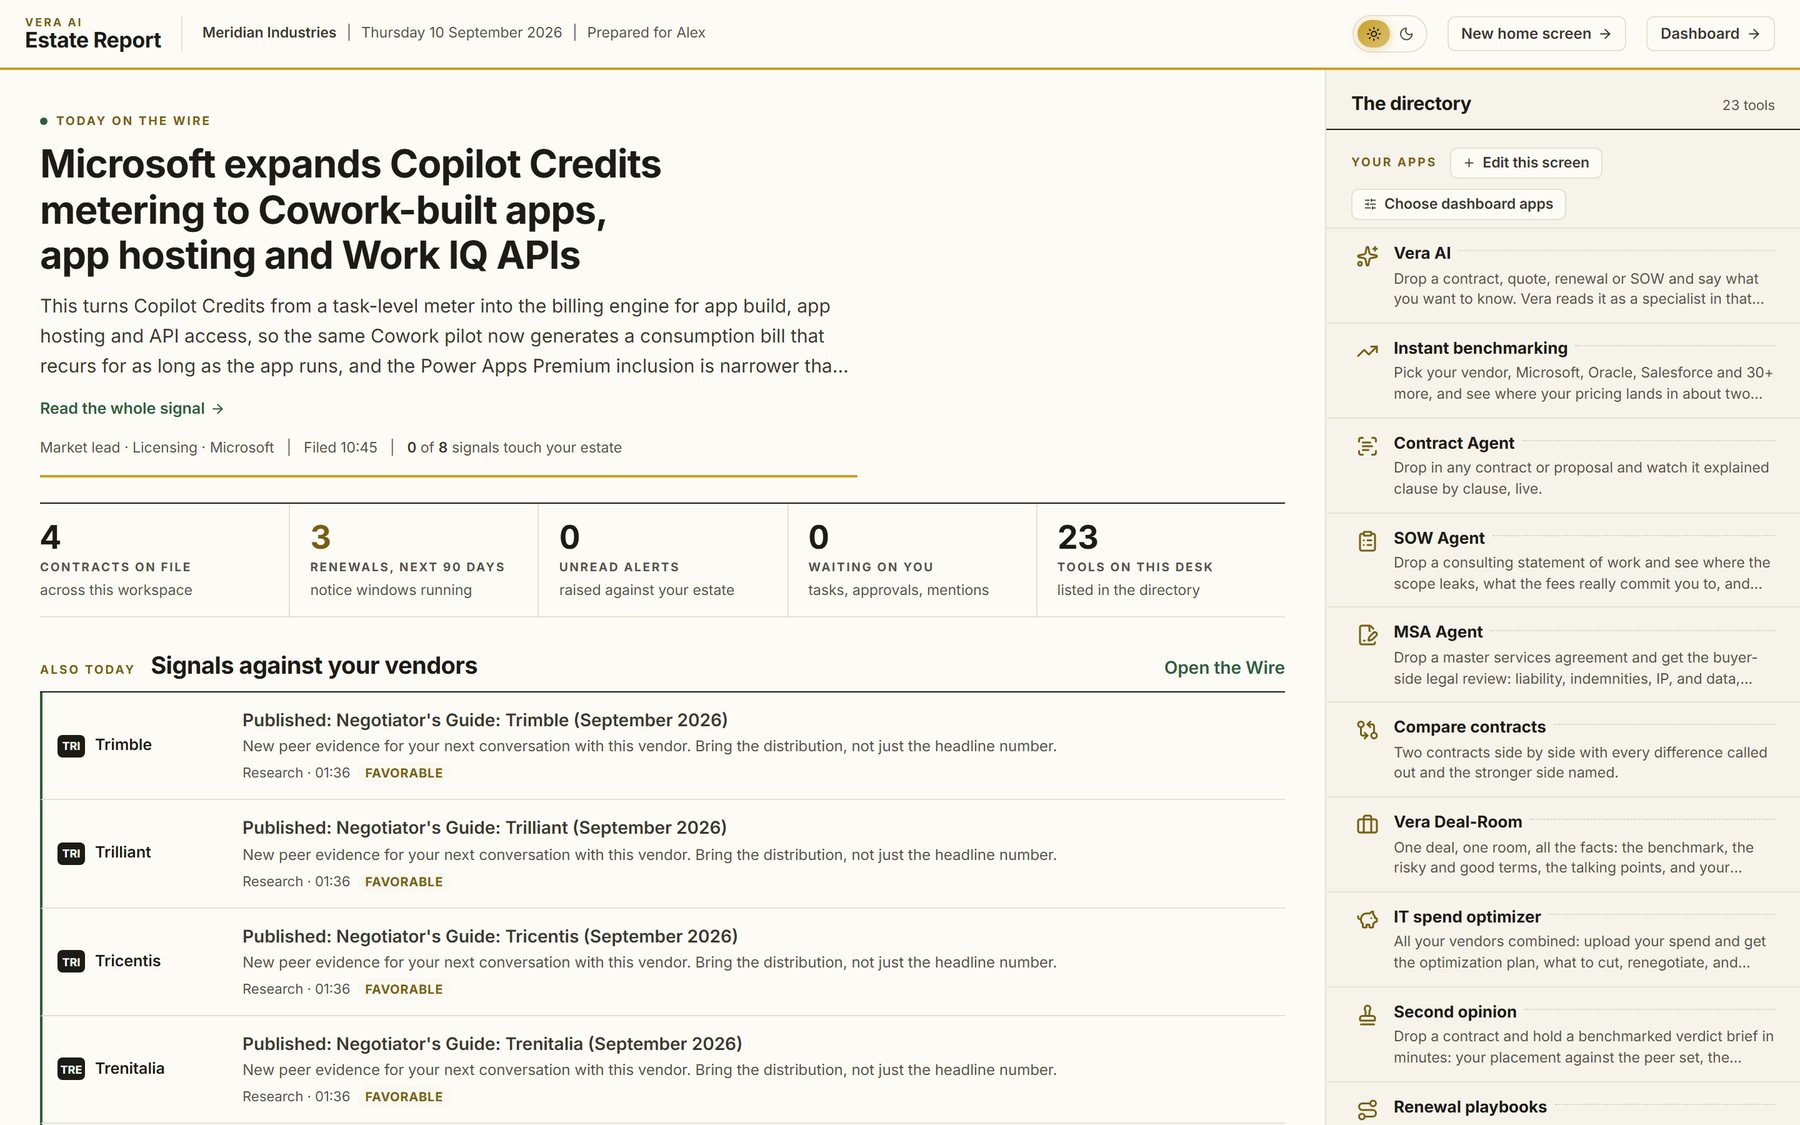Screen dimensions: 1800x1125
Task: Click the Trenitalia TRE vendor badge
Action: 71,1069
